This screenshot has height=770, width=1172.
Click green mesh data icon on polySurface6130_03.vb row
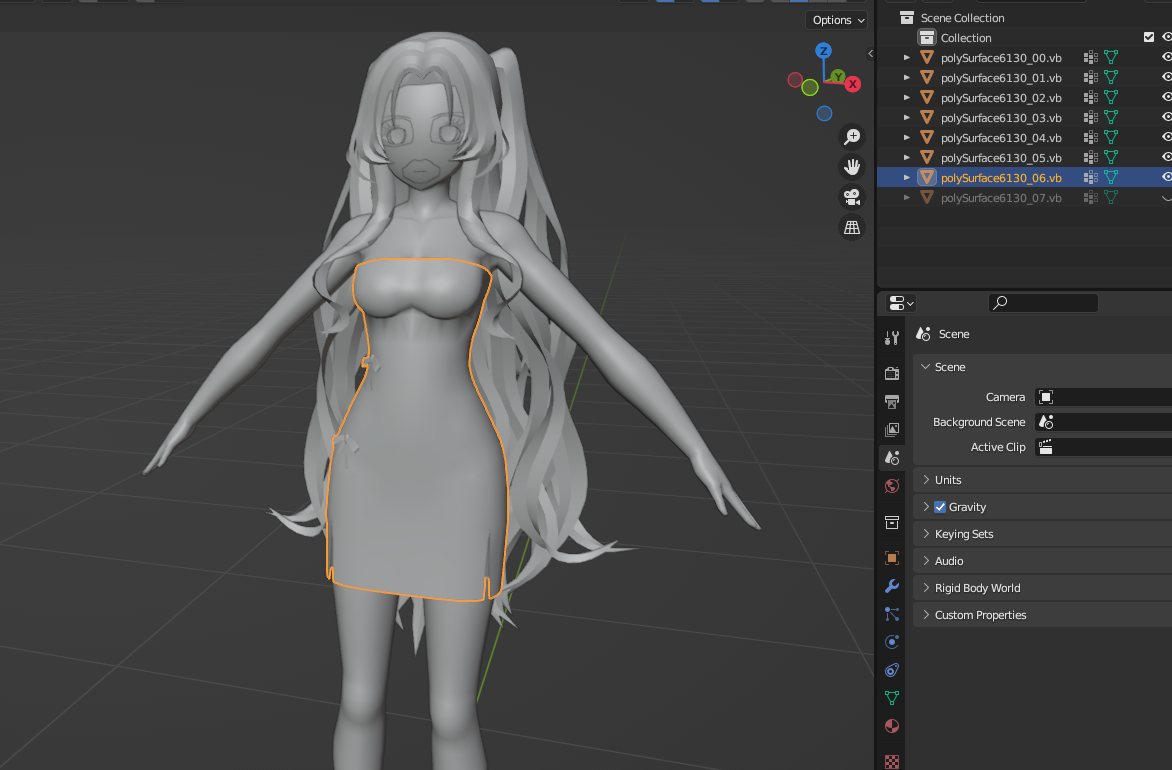[x=1111, y=118]
